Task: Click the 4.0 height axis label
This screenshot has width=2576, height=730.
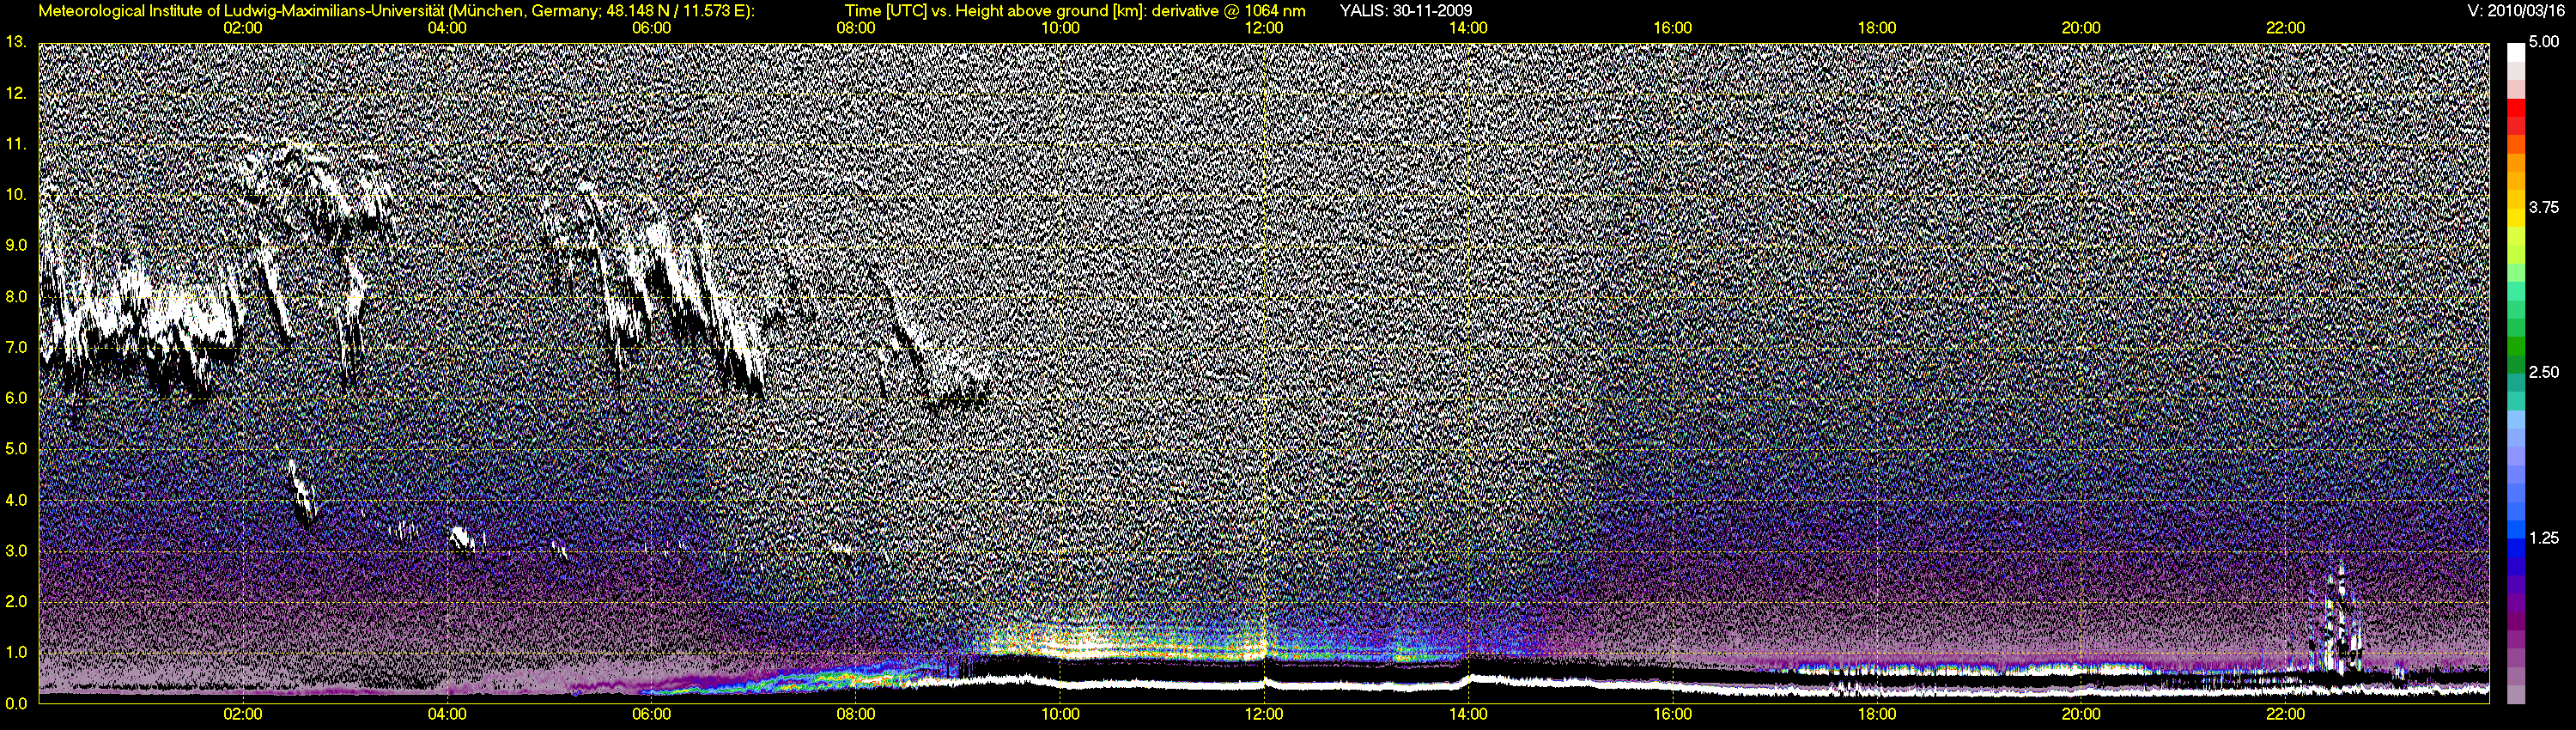Action: 16,500
